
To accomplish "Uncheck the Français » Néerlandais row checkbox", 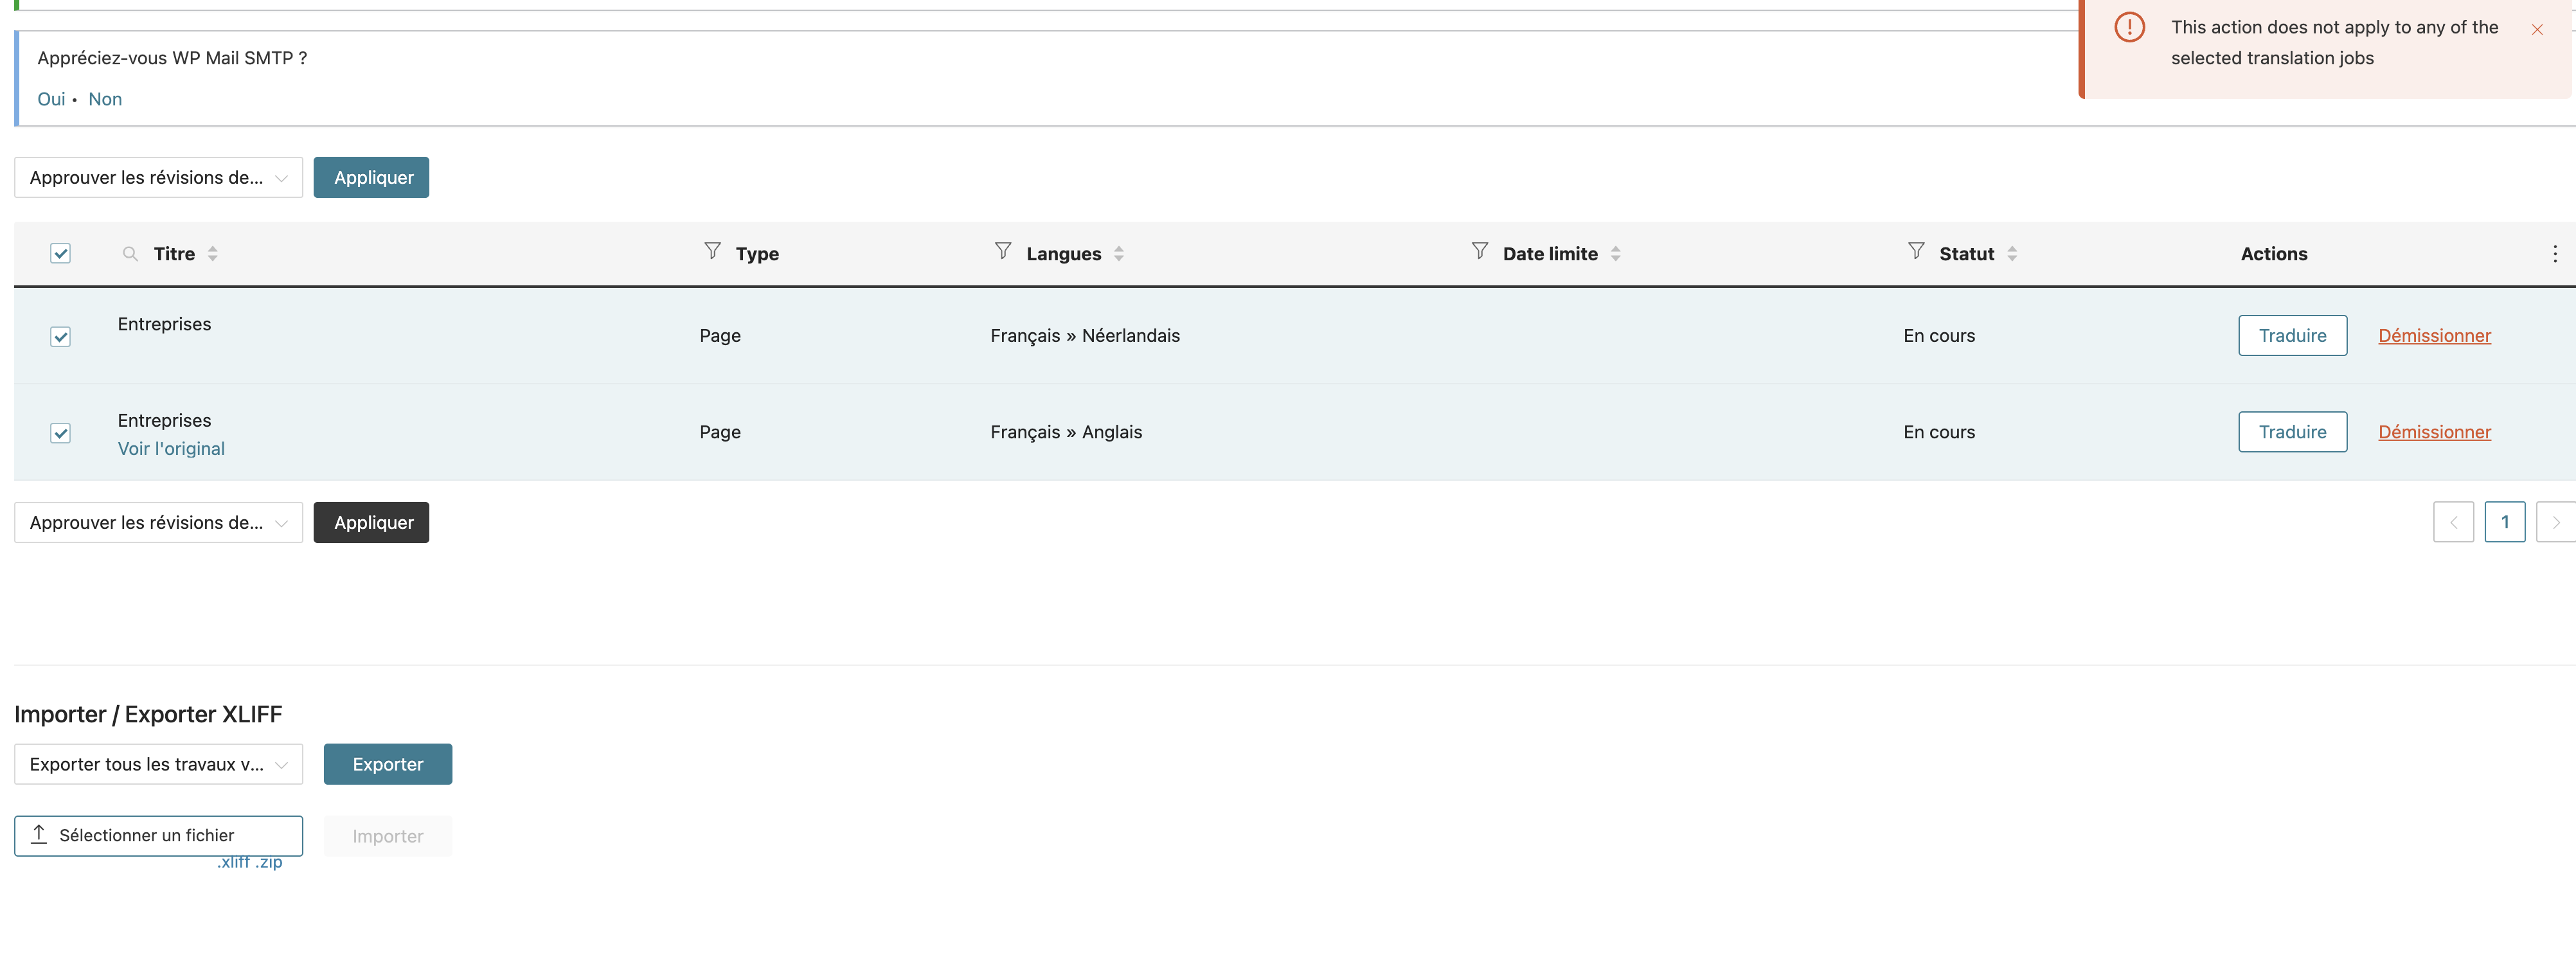I will 60,336.
